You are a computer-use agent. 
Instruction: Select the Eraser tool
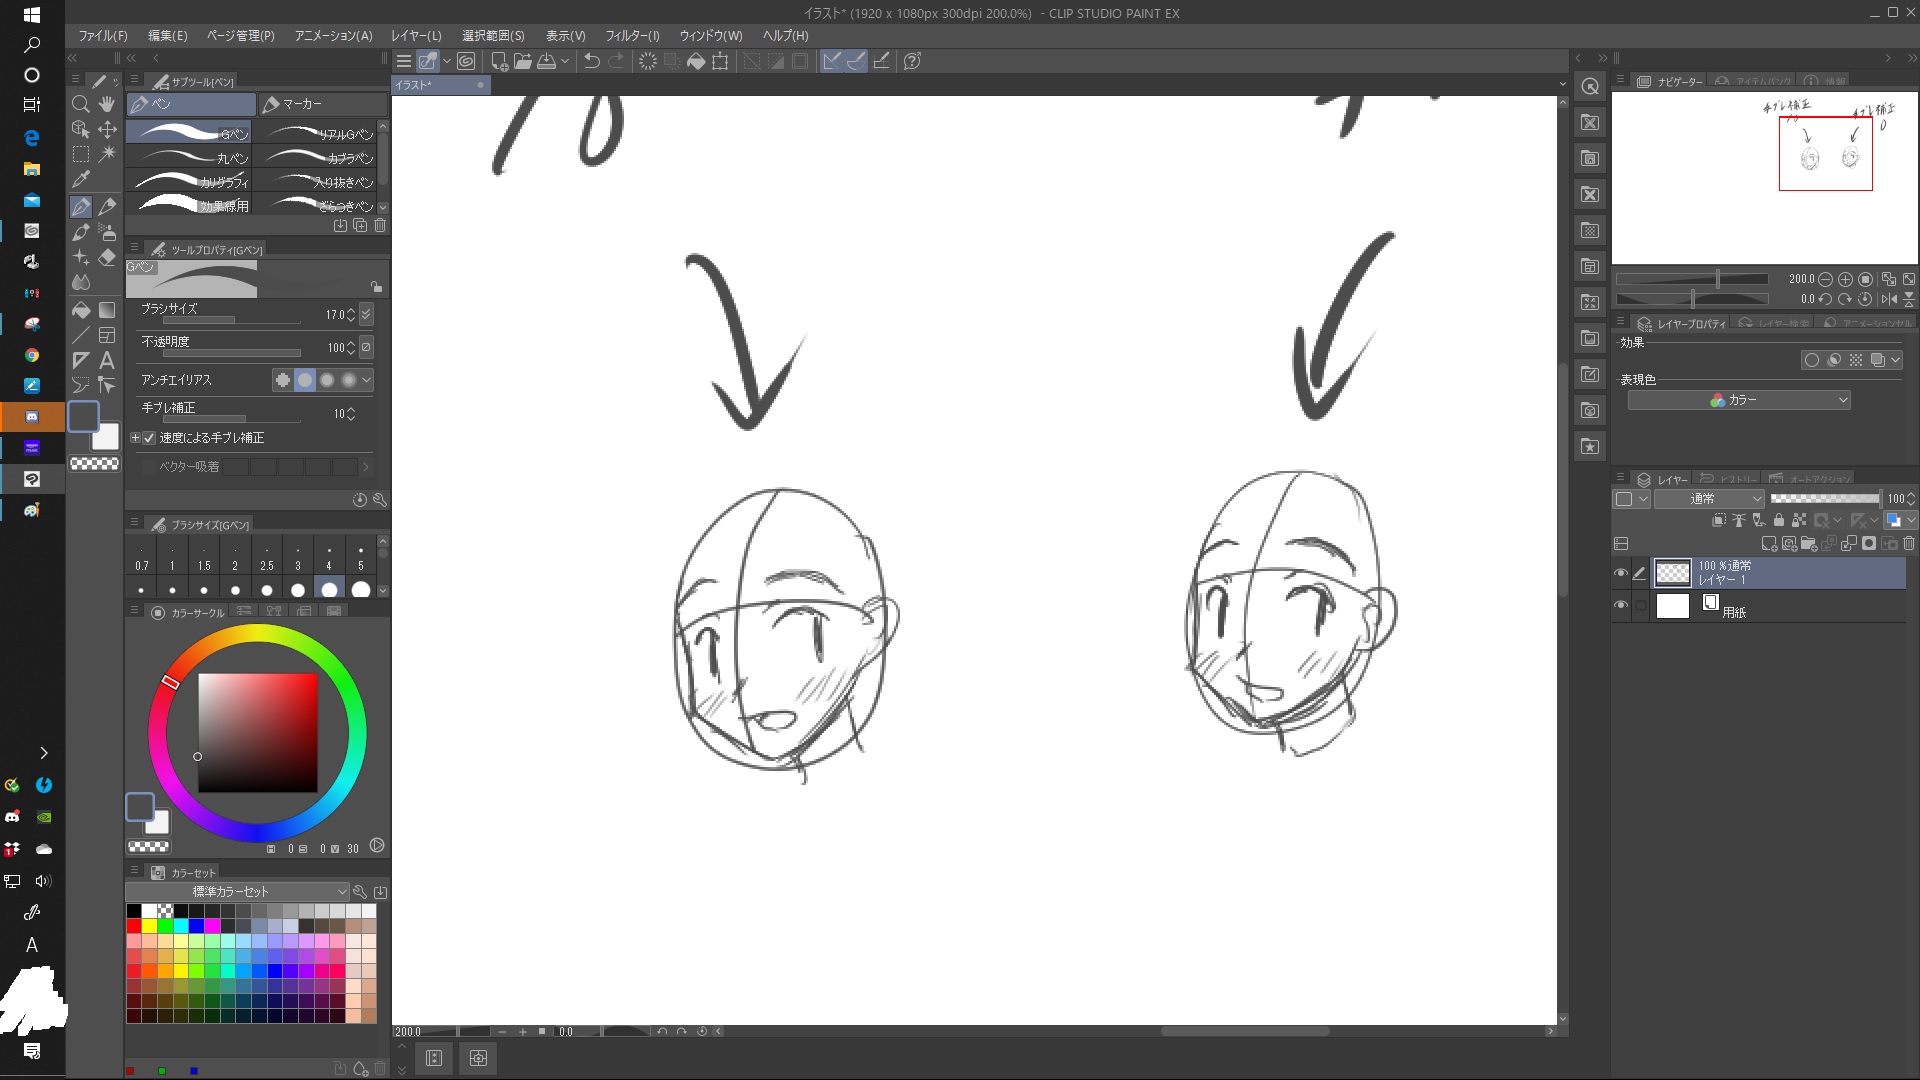(x=107, y=257)
